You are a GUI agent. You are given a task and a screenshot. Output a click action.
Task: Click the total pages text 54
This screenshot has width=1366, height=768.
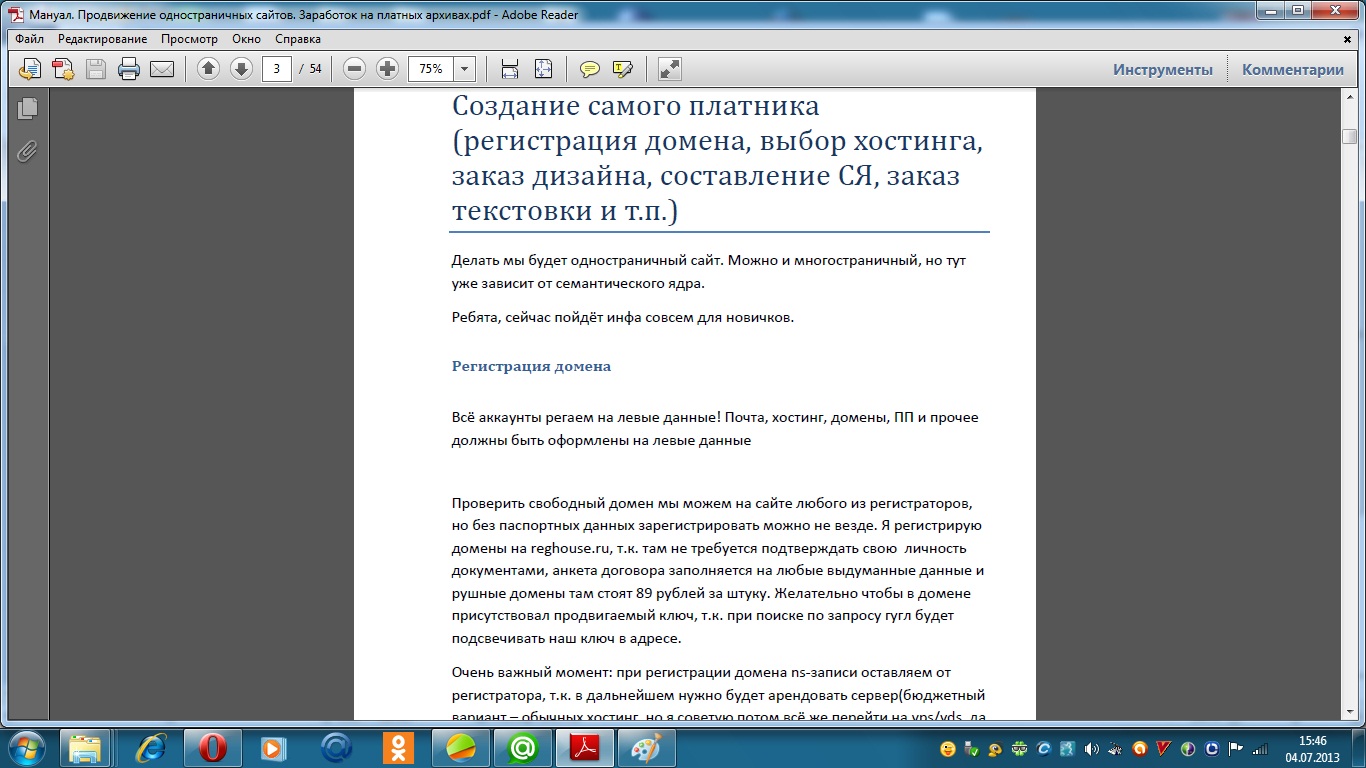tap(315, 69)
